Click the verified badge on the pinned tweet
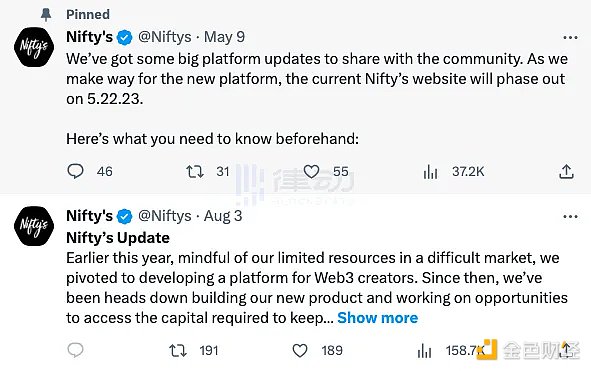 [x=125, y=37]
